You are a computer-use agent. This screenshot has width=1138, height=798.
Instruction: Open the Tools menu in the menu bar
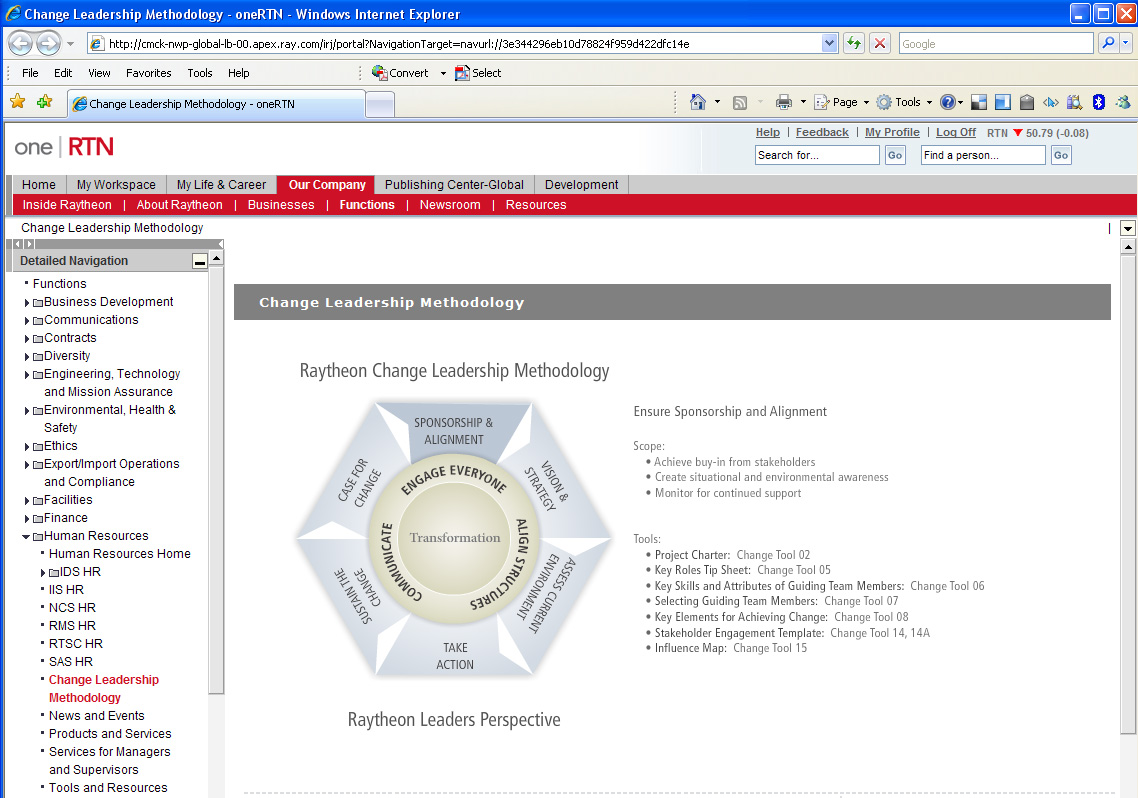pos(200,73)
